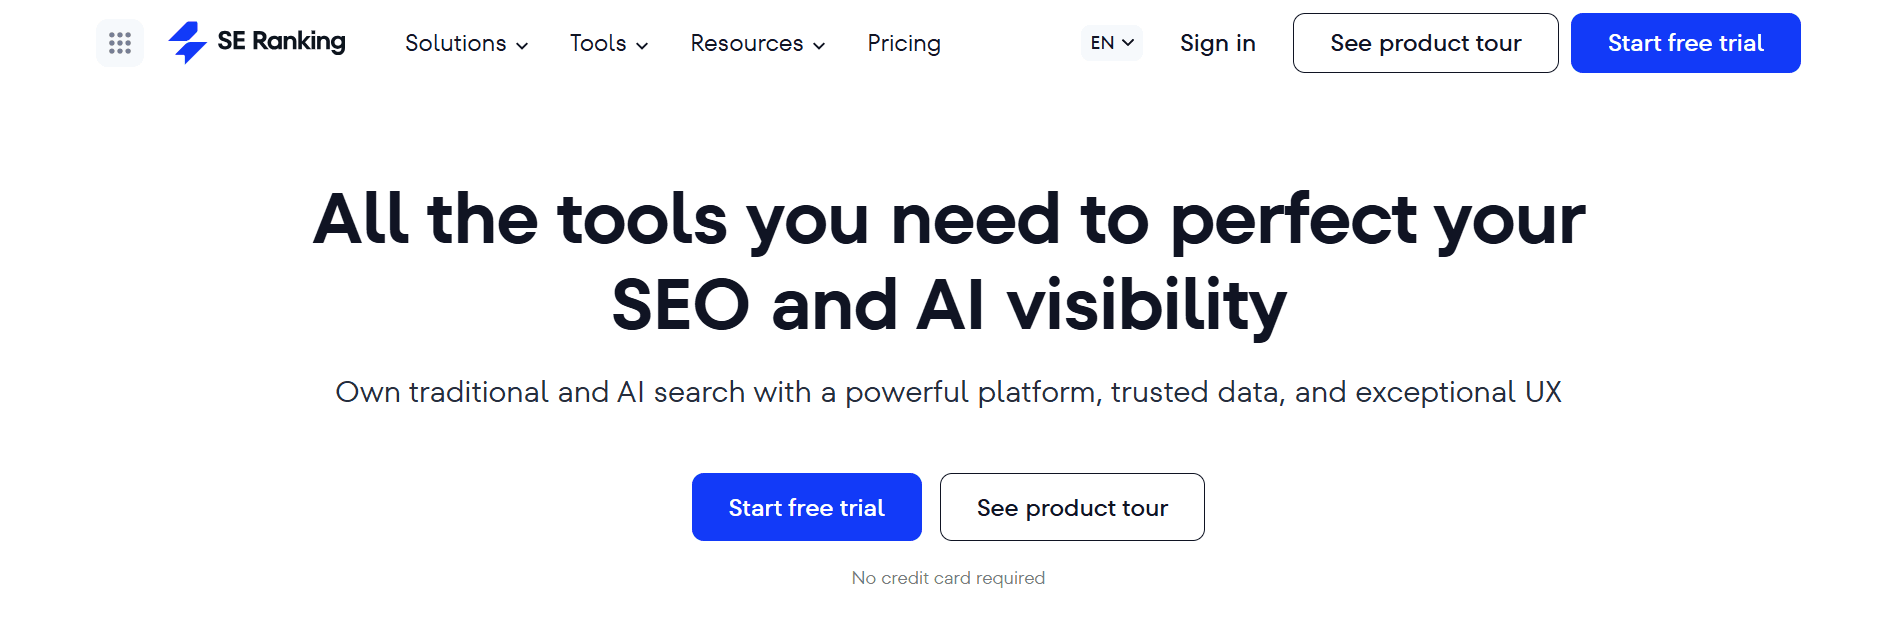The width and height of the screenshot is (1896, 617).
Task: Click the EN dropdown arrow
Action: click(x=1129, y=42)
